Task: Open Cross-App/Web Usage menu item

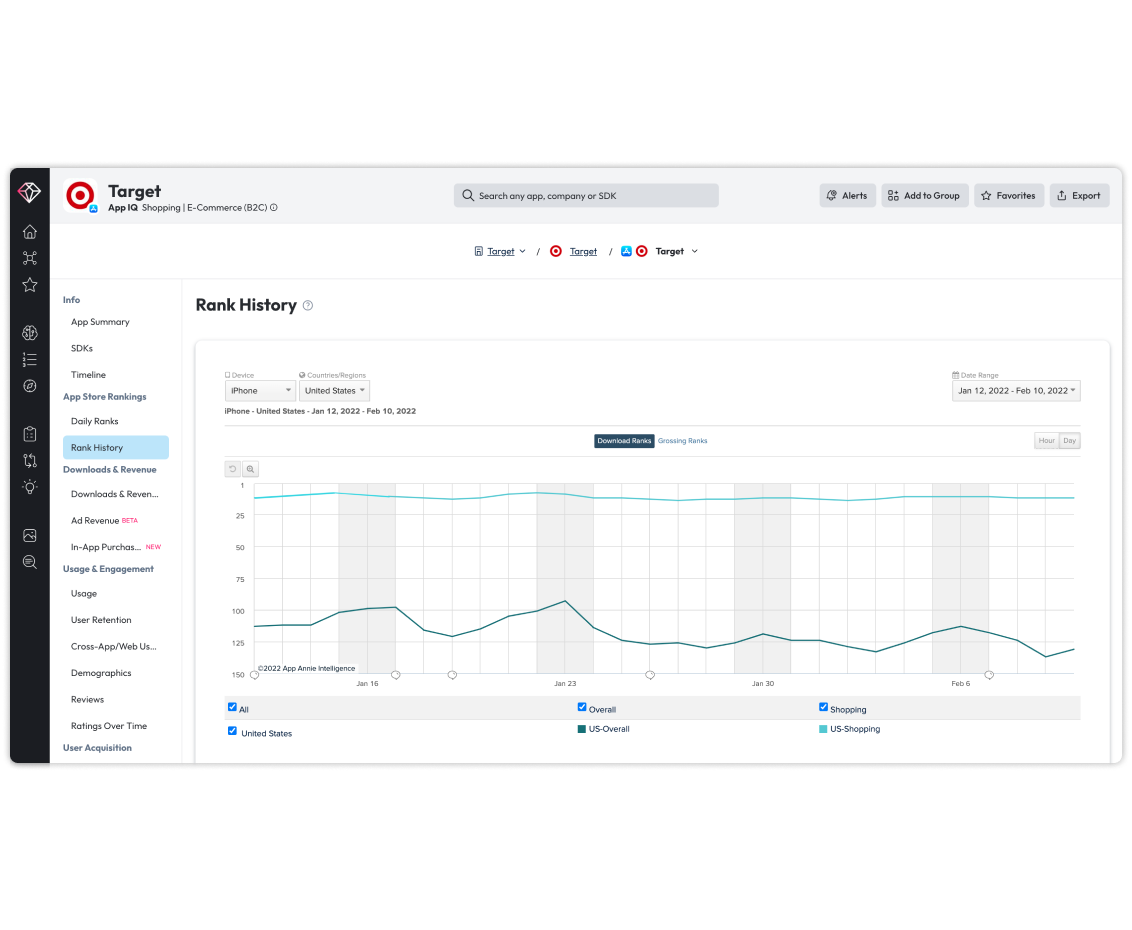Action: point(116,647)
